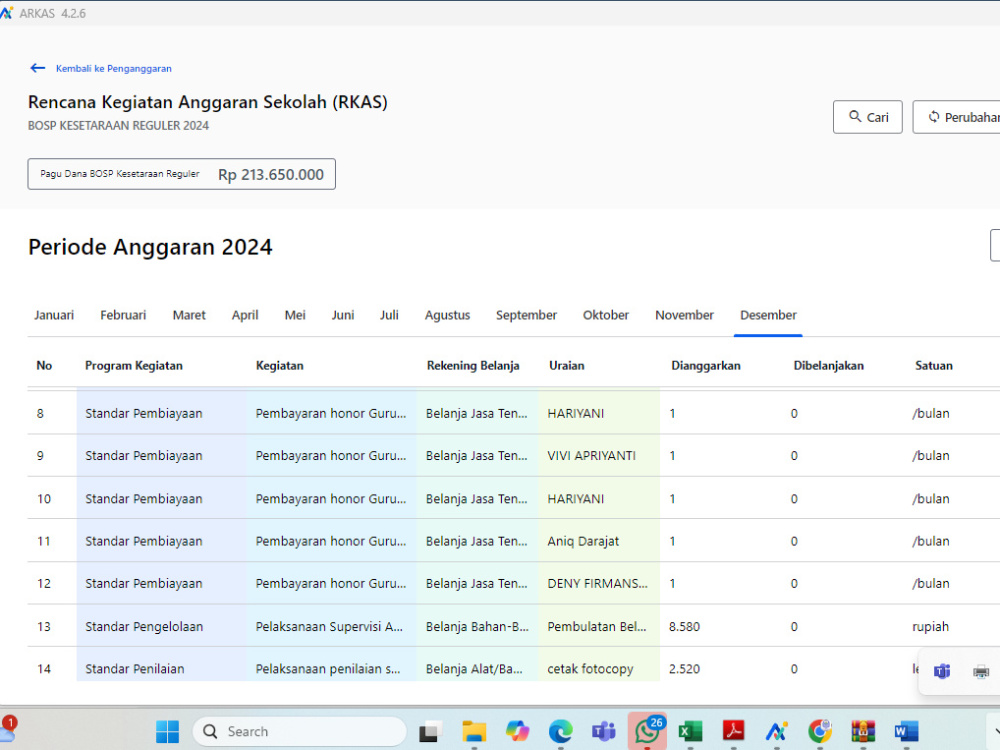
Task: Switch to the November tab
Action: coord(684,315)
